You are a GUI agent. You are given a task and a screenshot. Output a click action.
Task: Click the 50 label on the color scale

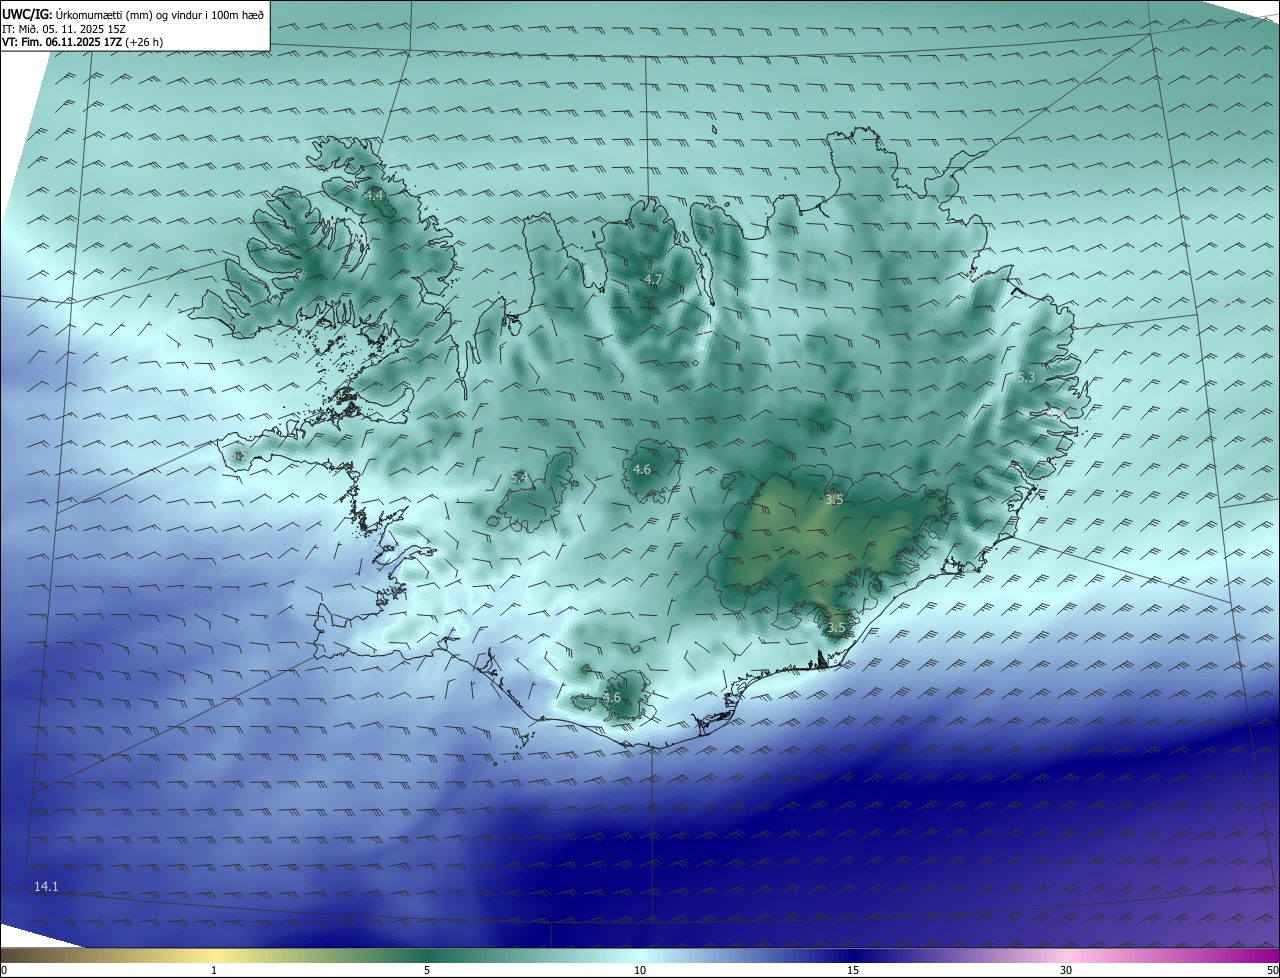click(1271, 970)
